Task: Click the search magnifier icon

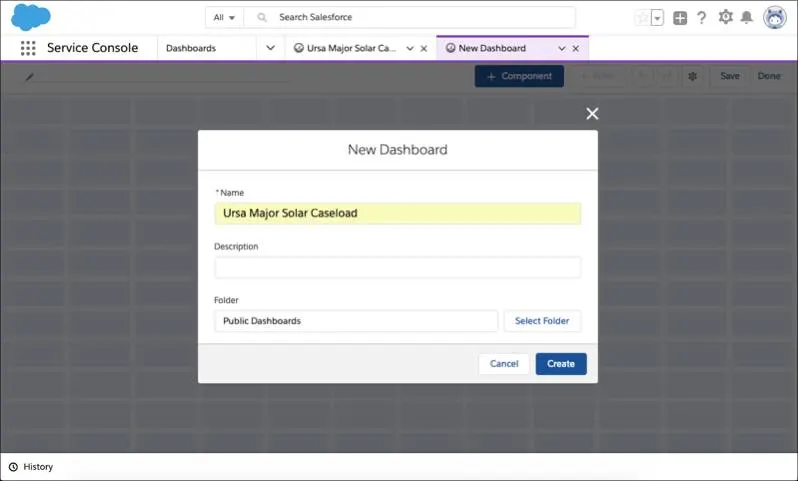Action: [262, 17]
